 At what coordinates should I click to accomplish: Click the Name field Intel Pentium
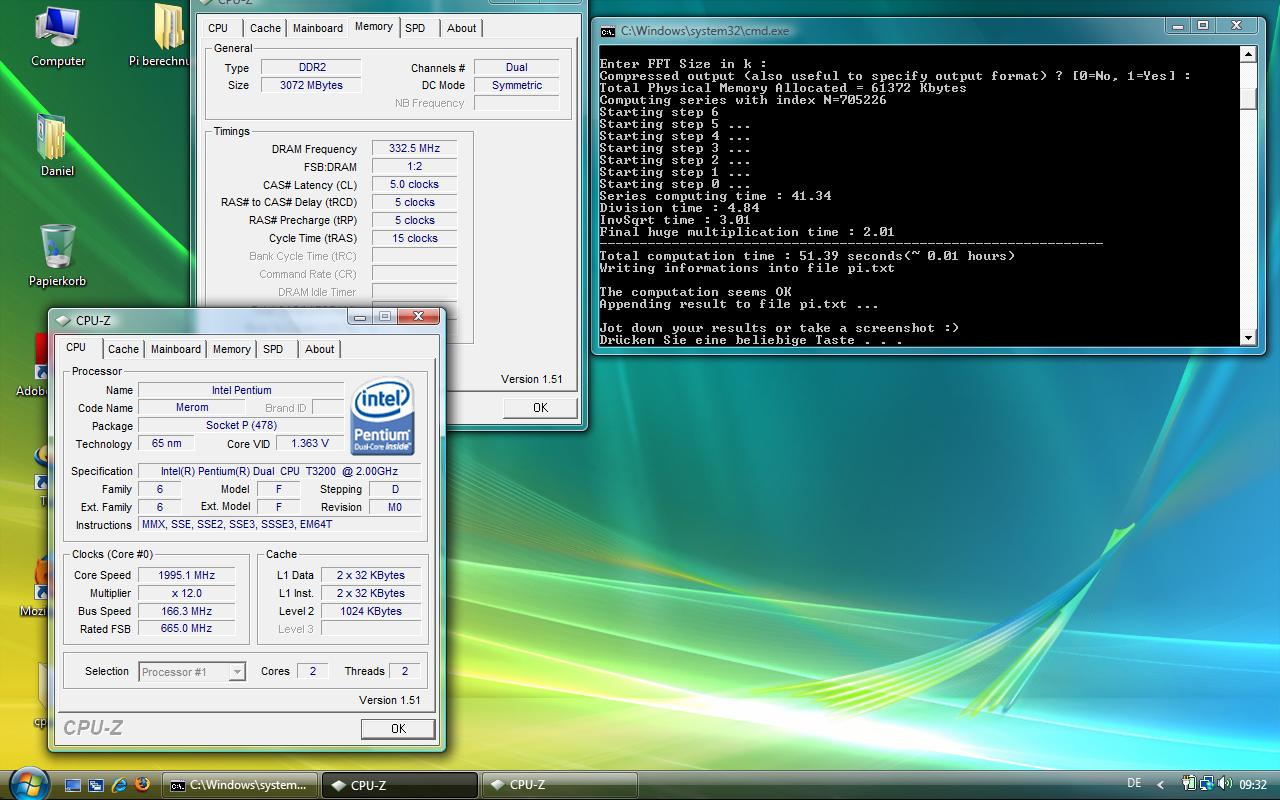click(241, 390)
